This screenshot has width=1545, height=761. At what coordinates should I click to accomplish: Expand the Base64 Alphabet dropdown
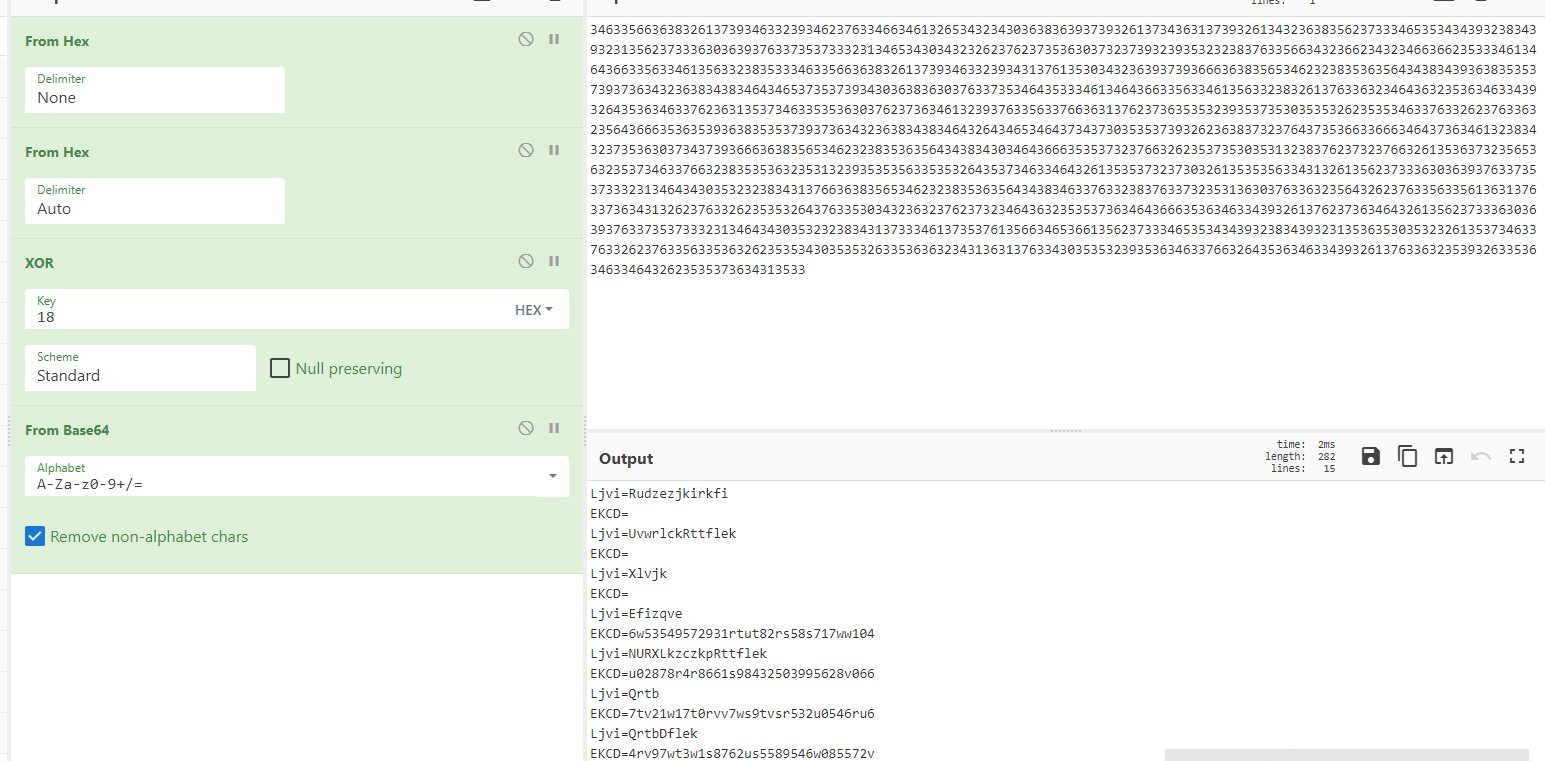click(552, 477)
